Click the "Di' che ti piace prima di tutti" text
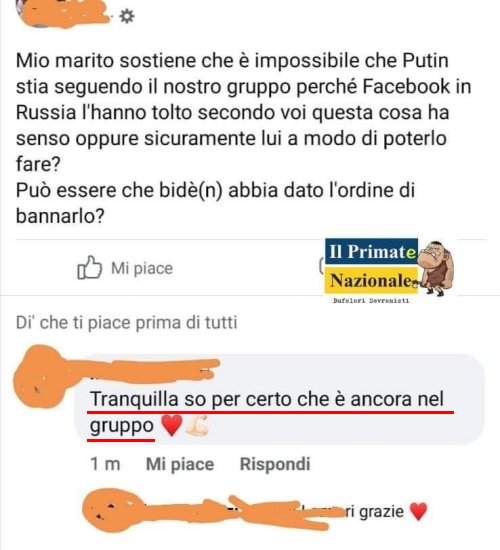500x550 pixels. point(127,323)
